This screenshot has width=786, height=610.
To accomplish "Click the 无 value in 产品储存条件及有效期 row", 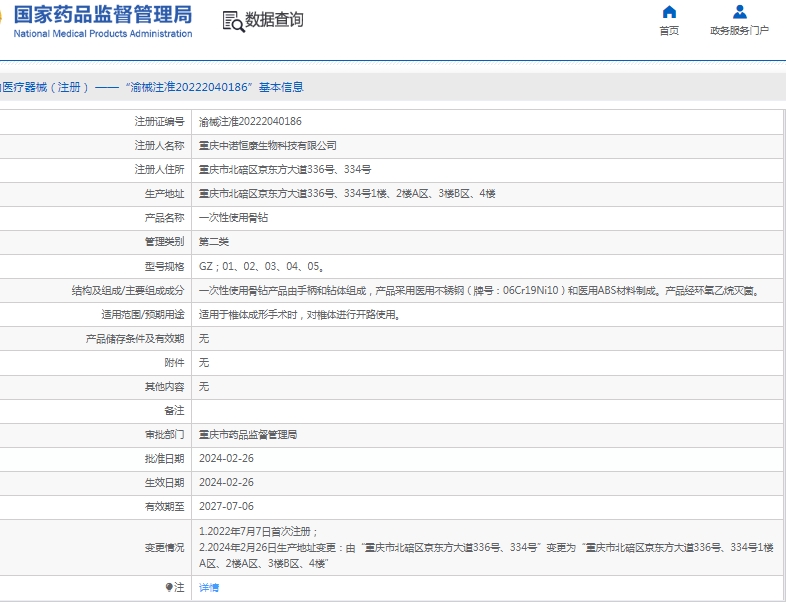I will tap(204, 339).
